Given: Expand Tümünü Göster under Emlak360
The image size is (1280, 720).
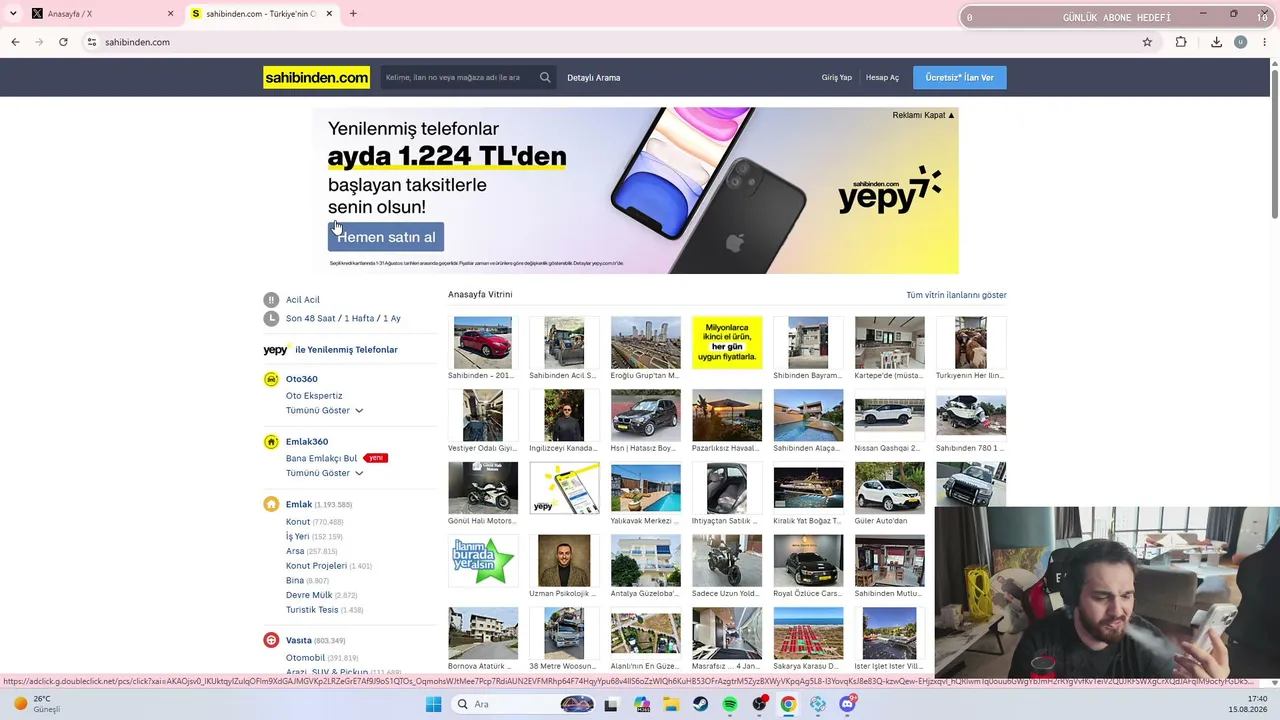Looking at the screenshot, I should (324, 473).
